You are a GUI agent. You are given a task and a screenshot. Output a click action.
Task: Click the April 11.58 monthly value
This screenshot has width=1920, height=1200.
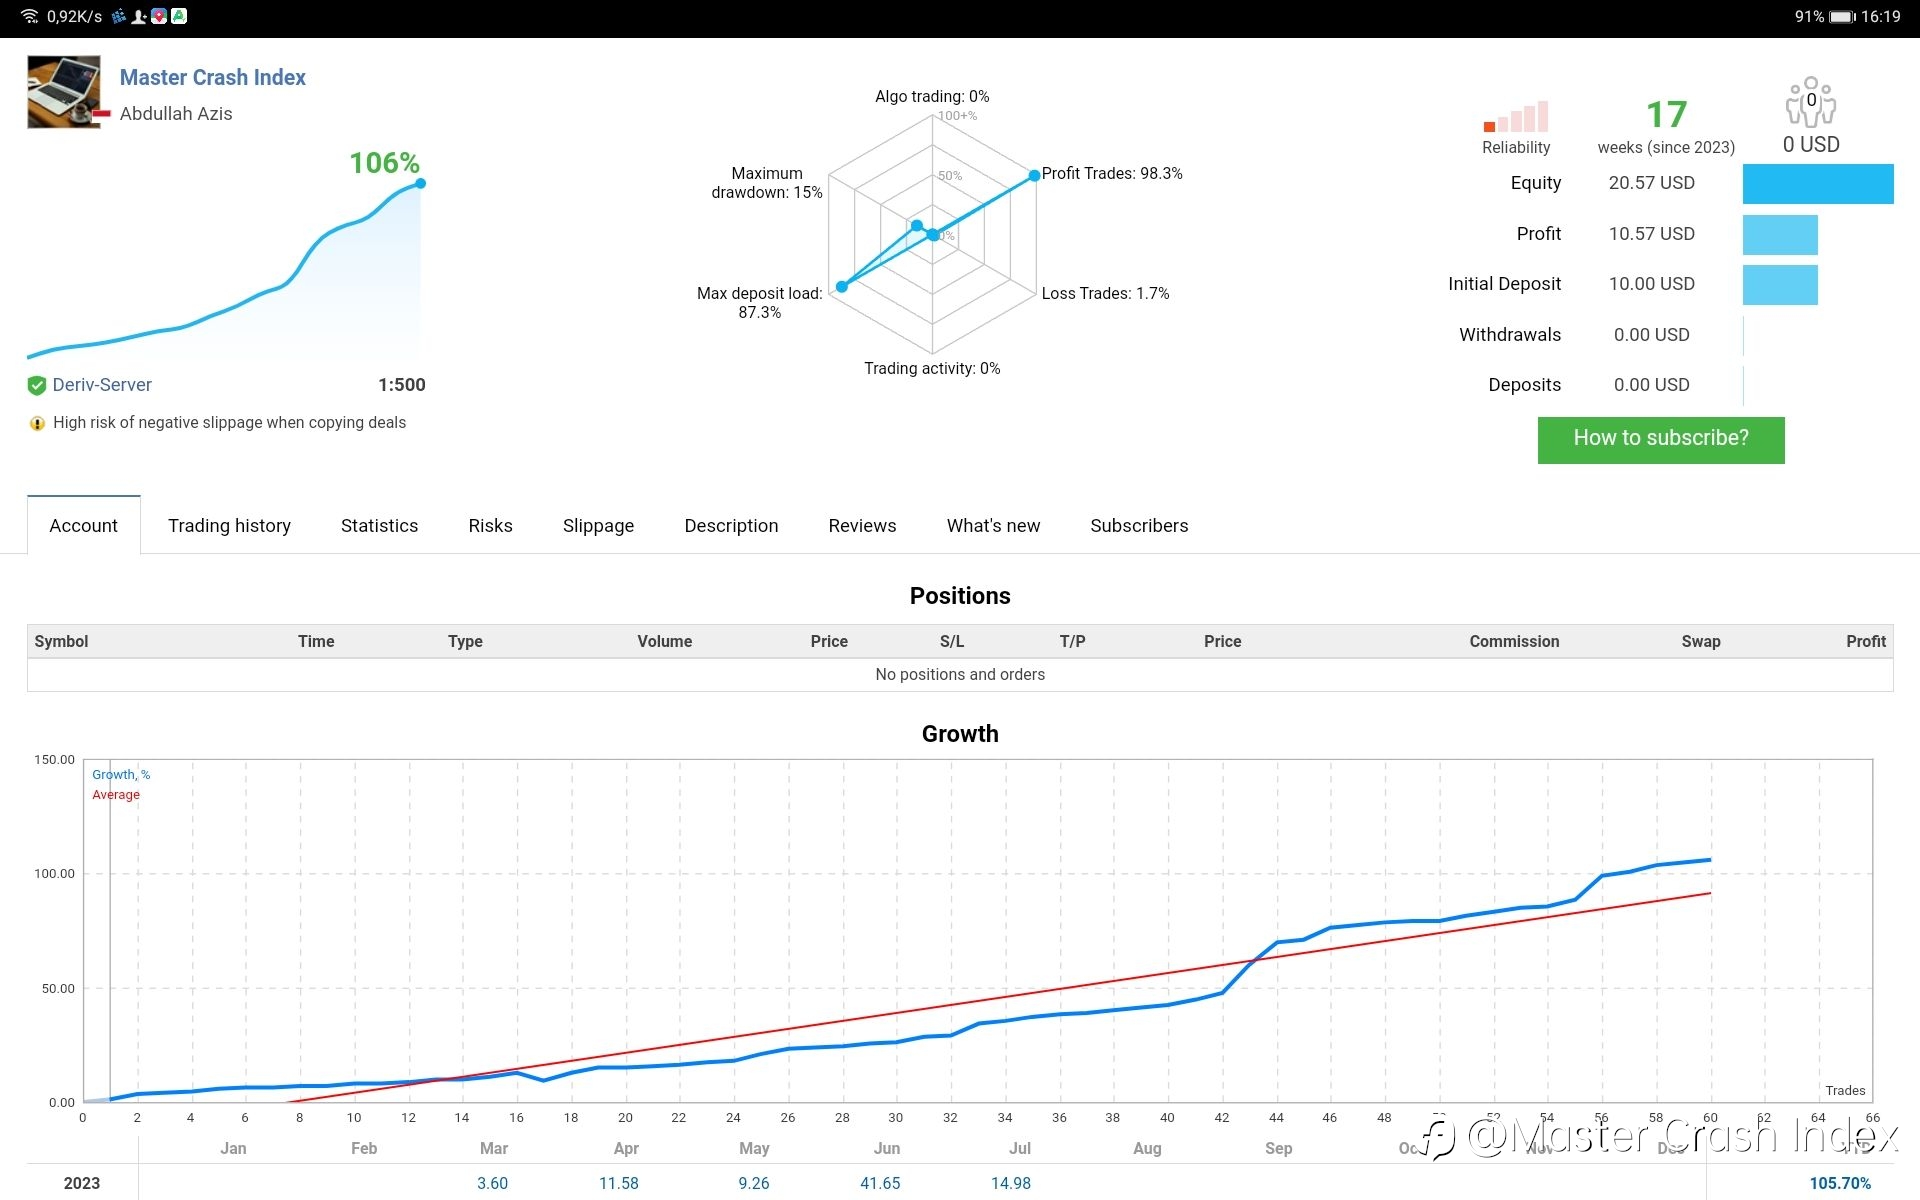click(618, 1183)
